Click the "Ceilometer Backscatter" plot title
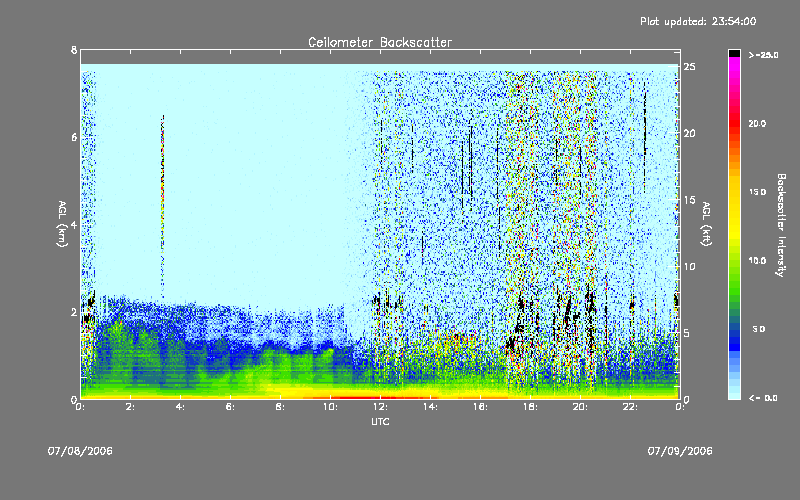The width and height of the screenshot is (800, 500). (x=380, y=42)
